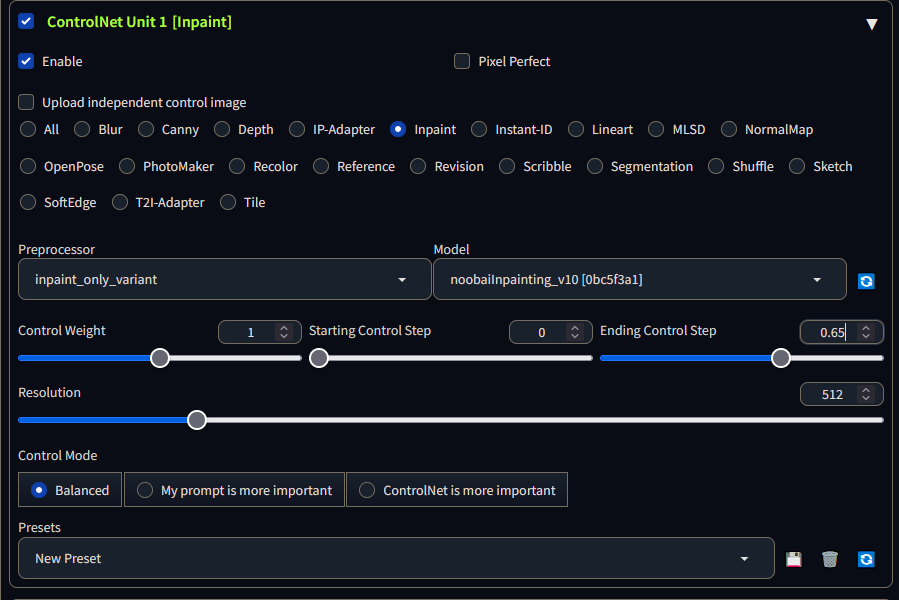Save the current preset
899x600 pixels.
(x=794, y=559)
